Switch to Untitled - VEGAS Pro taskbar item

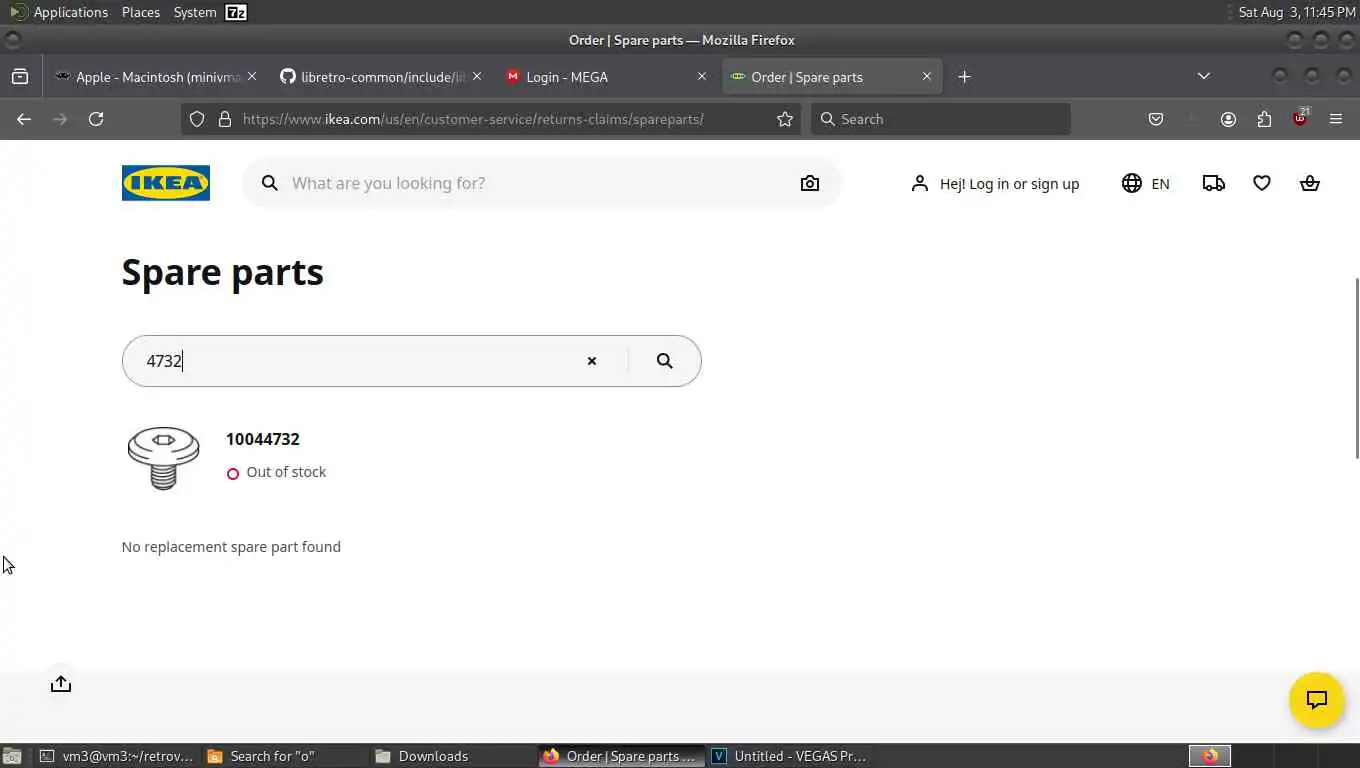(x=790, y=756)
